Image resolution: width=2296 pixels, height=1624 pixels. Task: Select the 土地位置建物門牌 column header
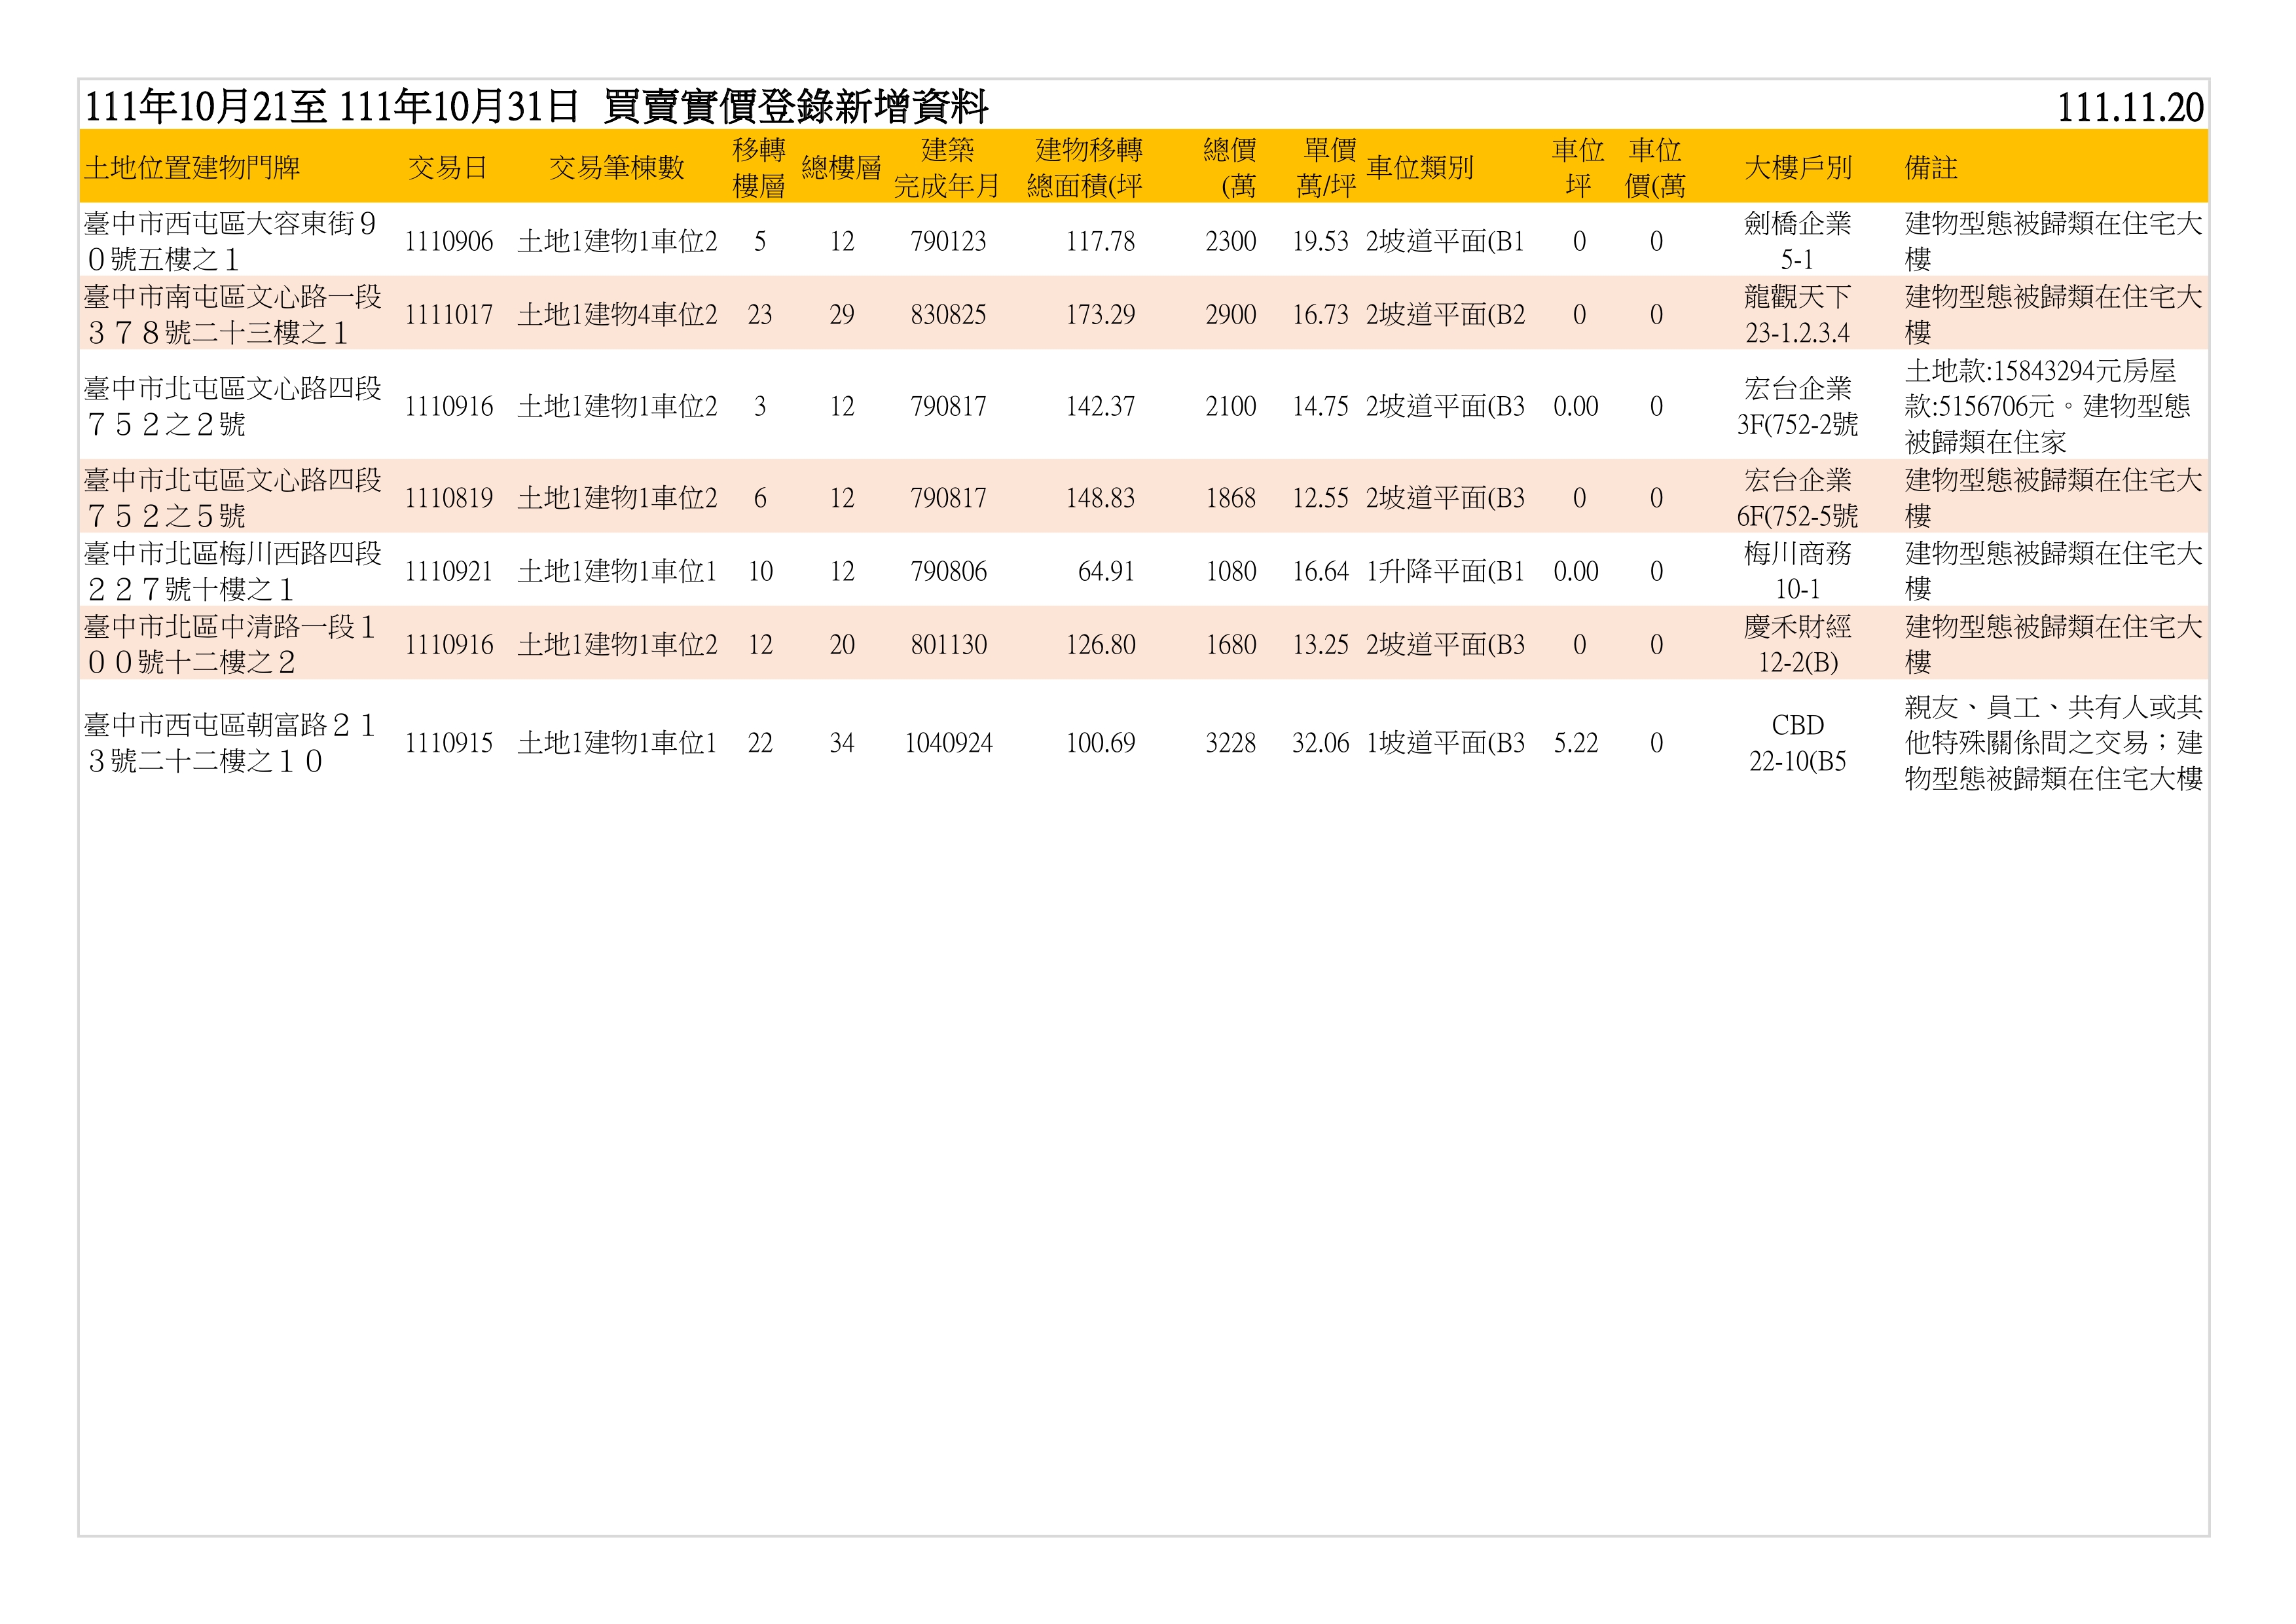point(192,167)
